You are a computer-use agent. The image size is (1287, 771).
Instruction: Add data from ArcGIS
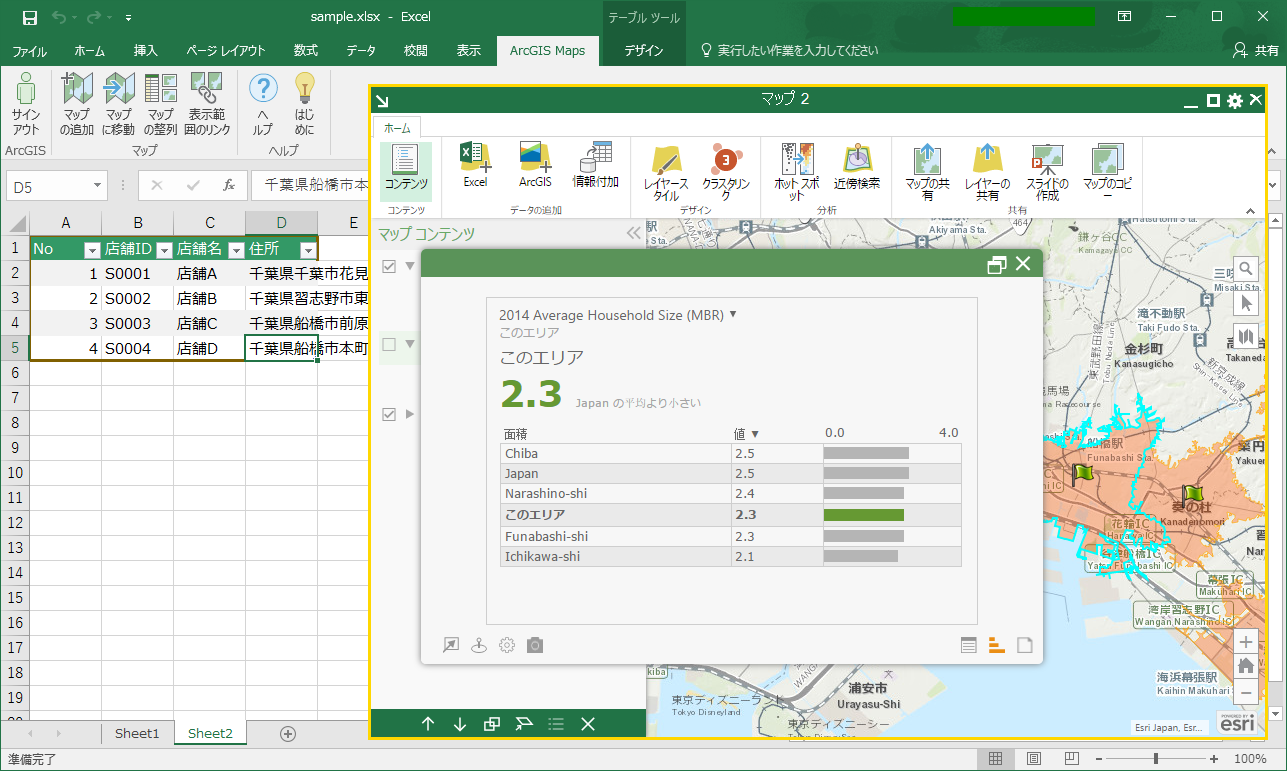coord(535,166)
